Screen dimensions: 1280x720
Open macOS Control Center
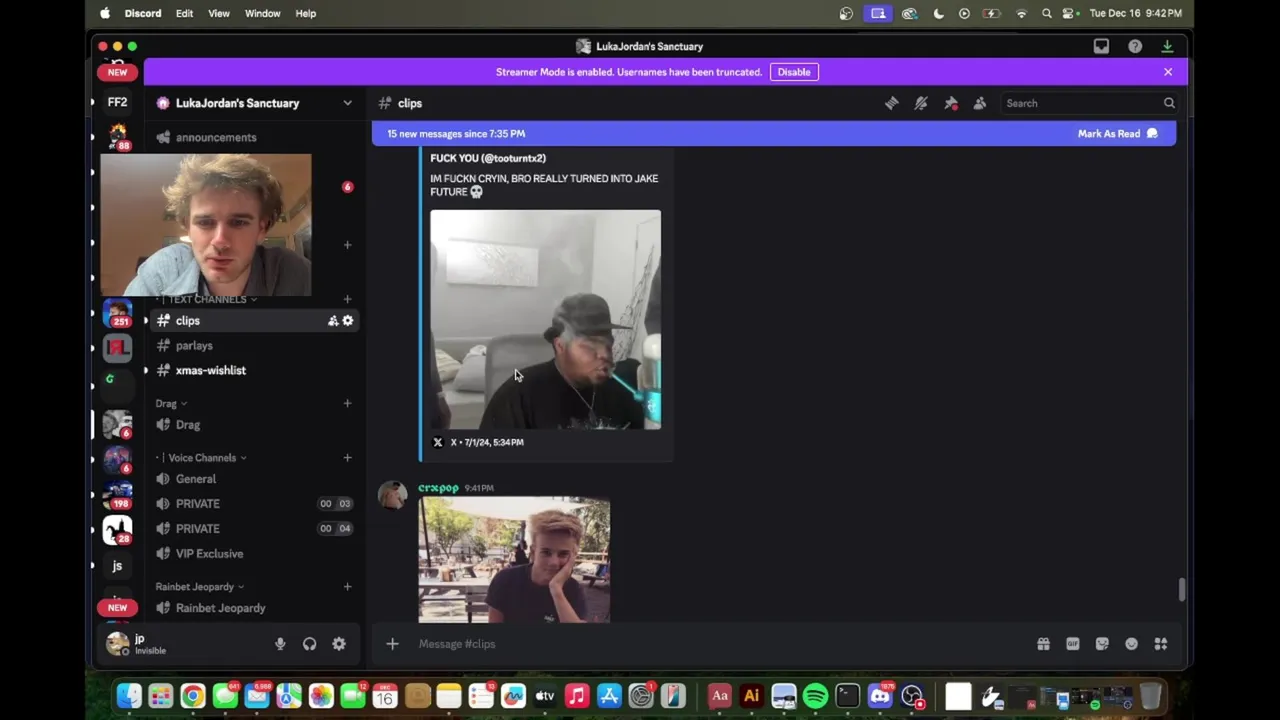[1069, 13]
